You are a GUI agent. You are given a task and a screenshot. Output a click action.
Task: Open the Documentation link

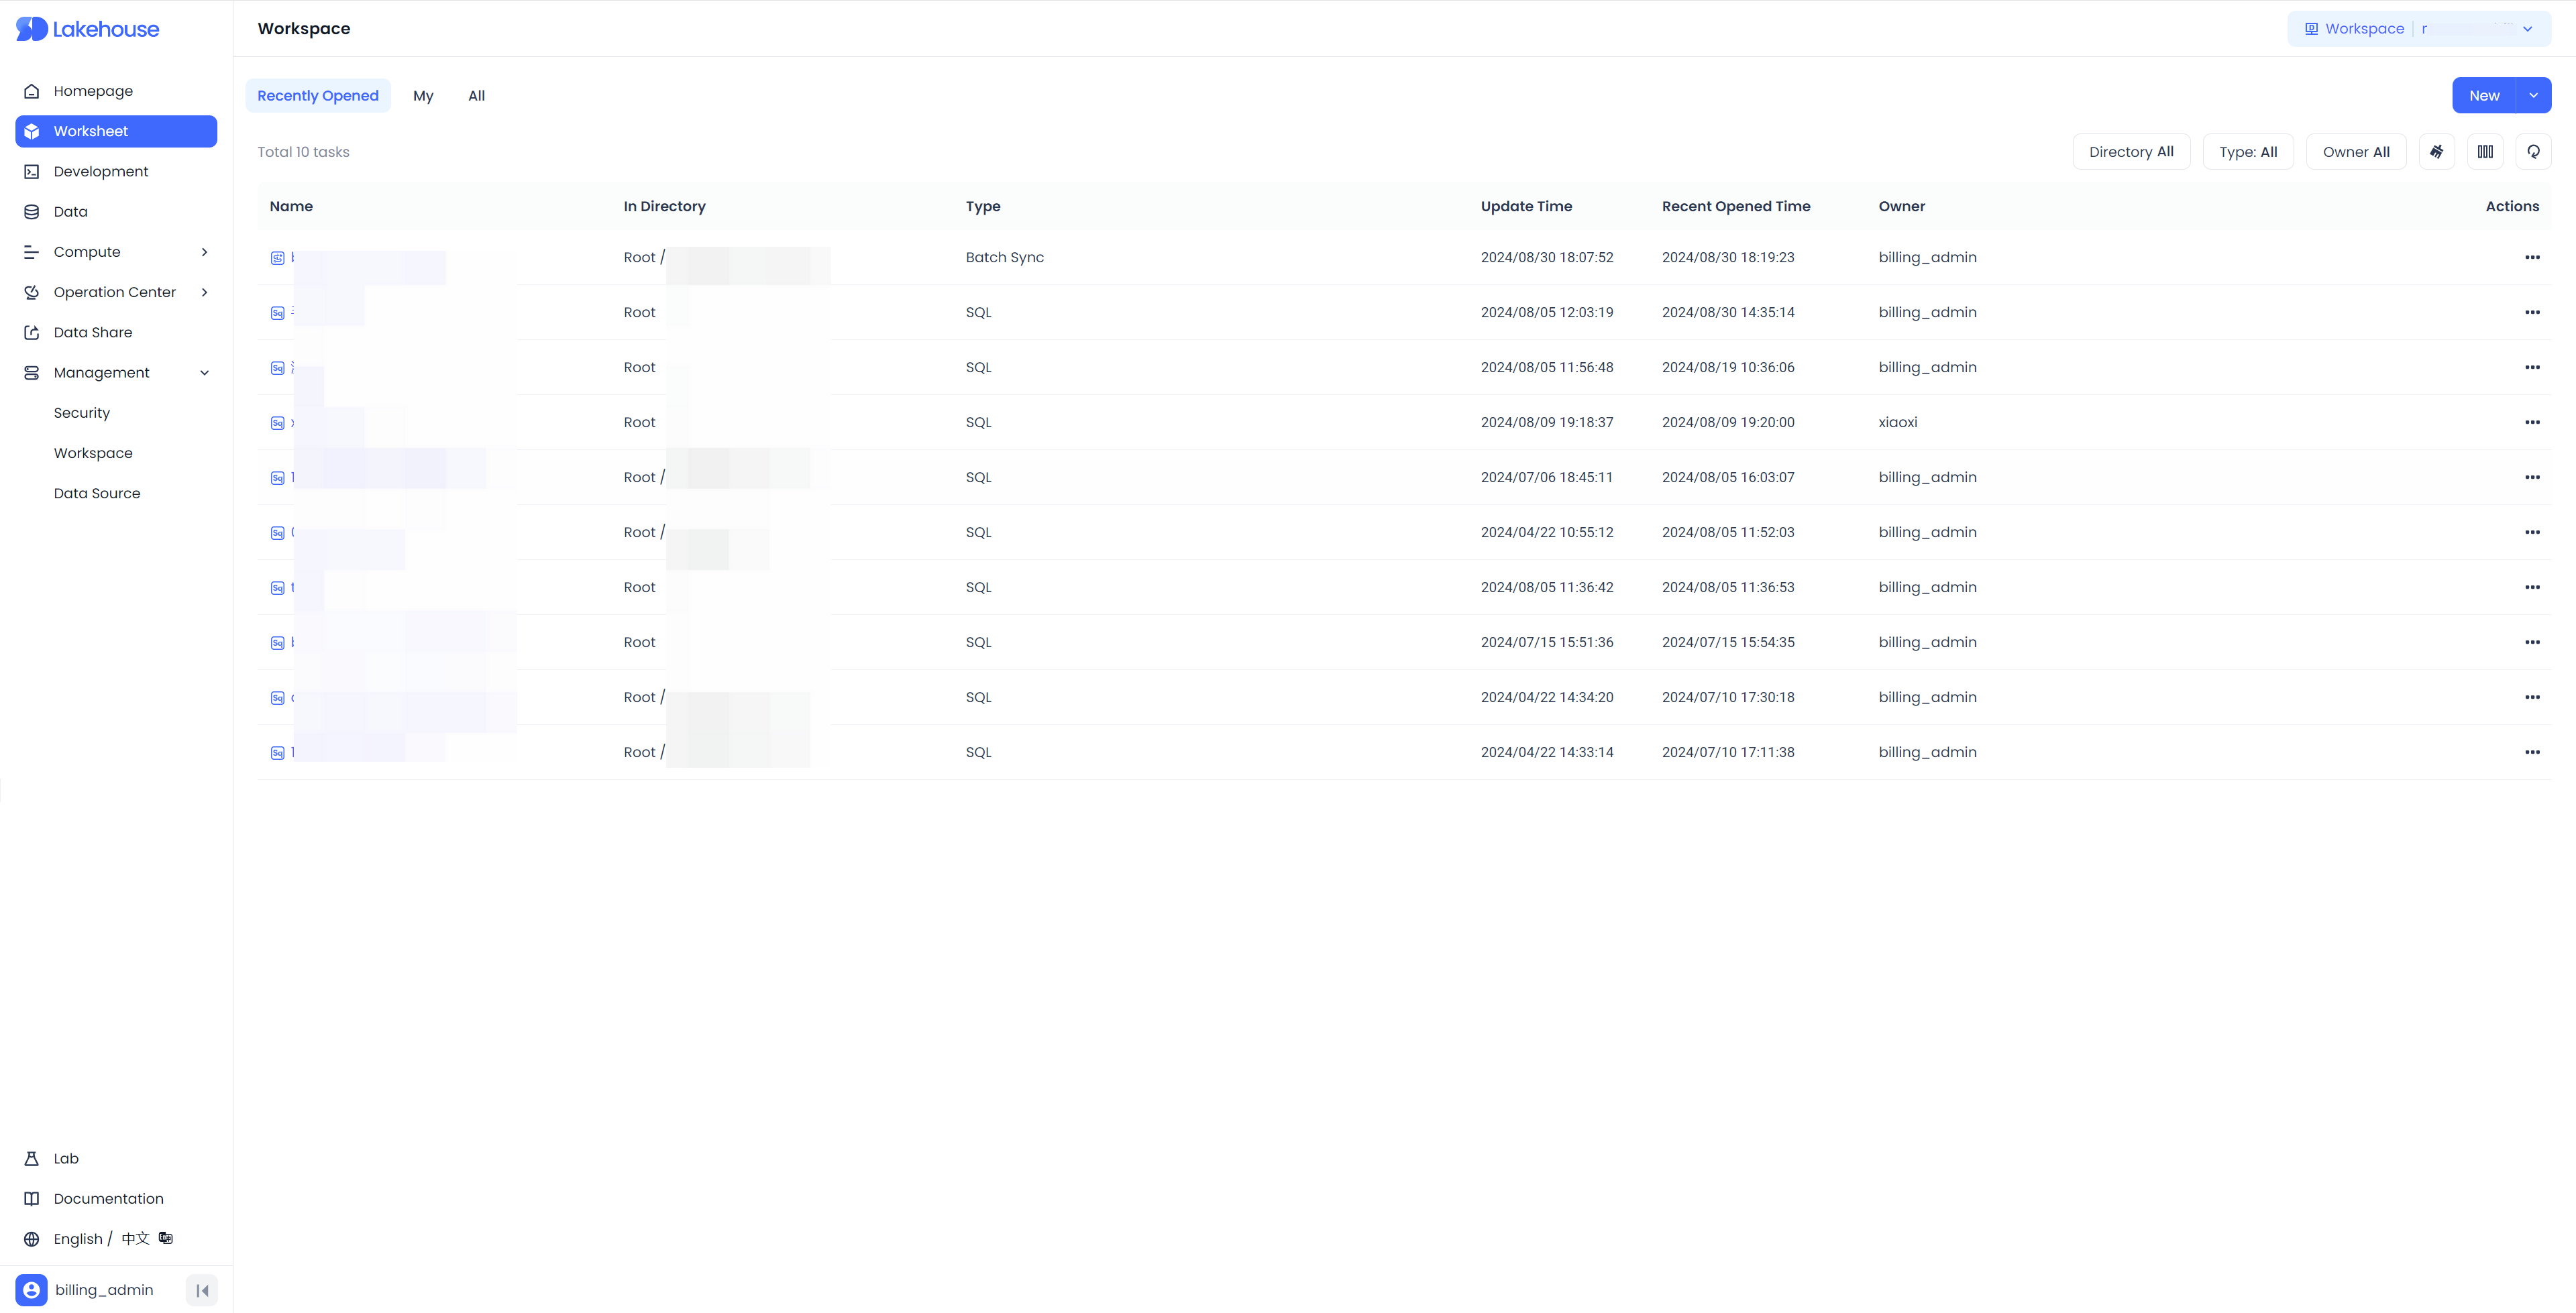pos(108,1198)
